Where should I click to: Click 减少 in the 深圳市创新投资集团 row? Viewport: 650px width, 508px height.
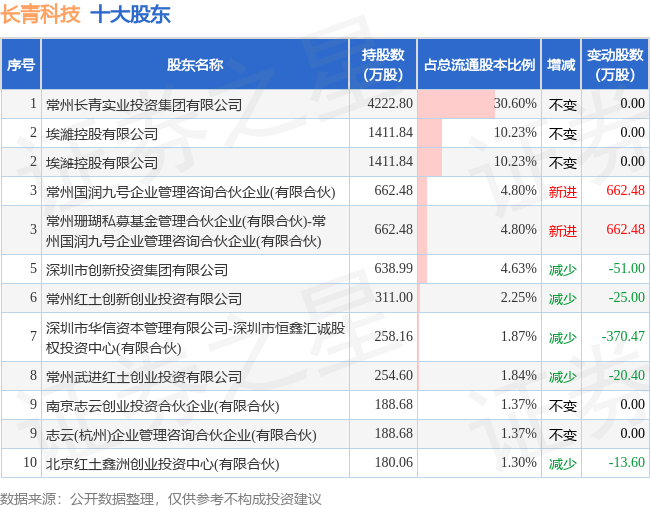pyautogui.click(x=563, y=270)
